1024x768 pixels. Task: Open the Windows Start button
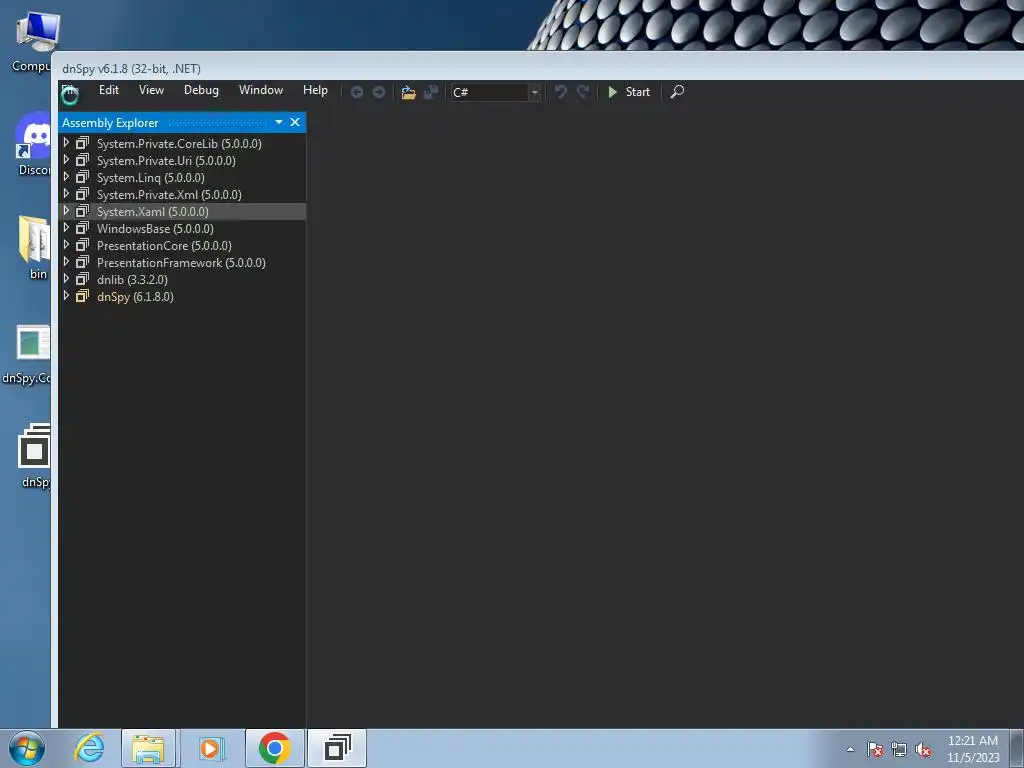click(27, 748)
